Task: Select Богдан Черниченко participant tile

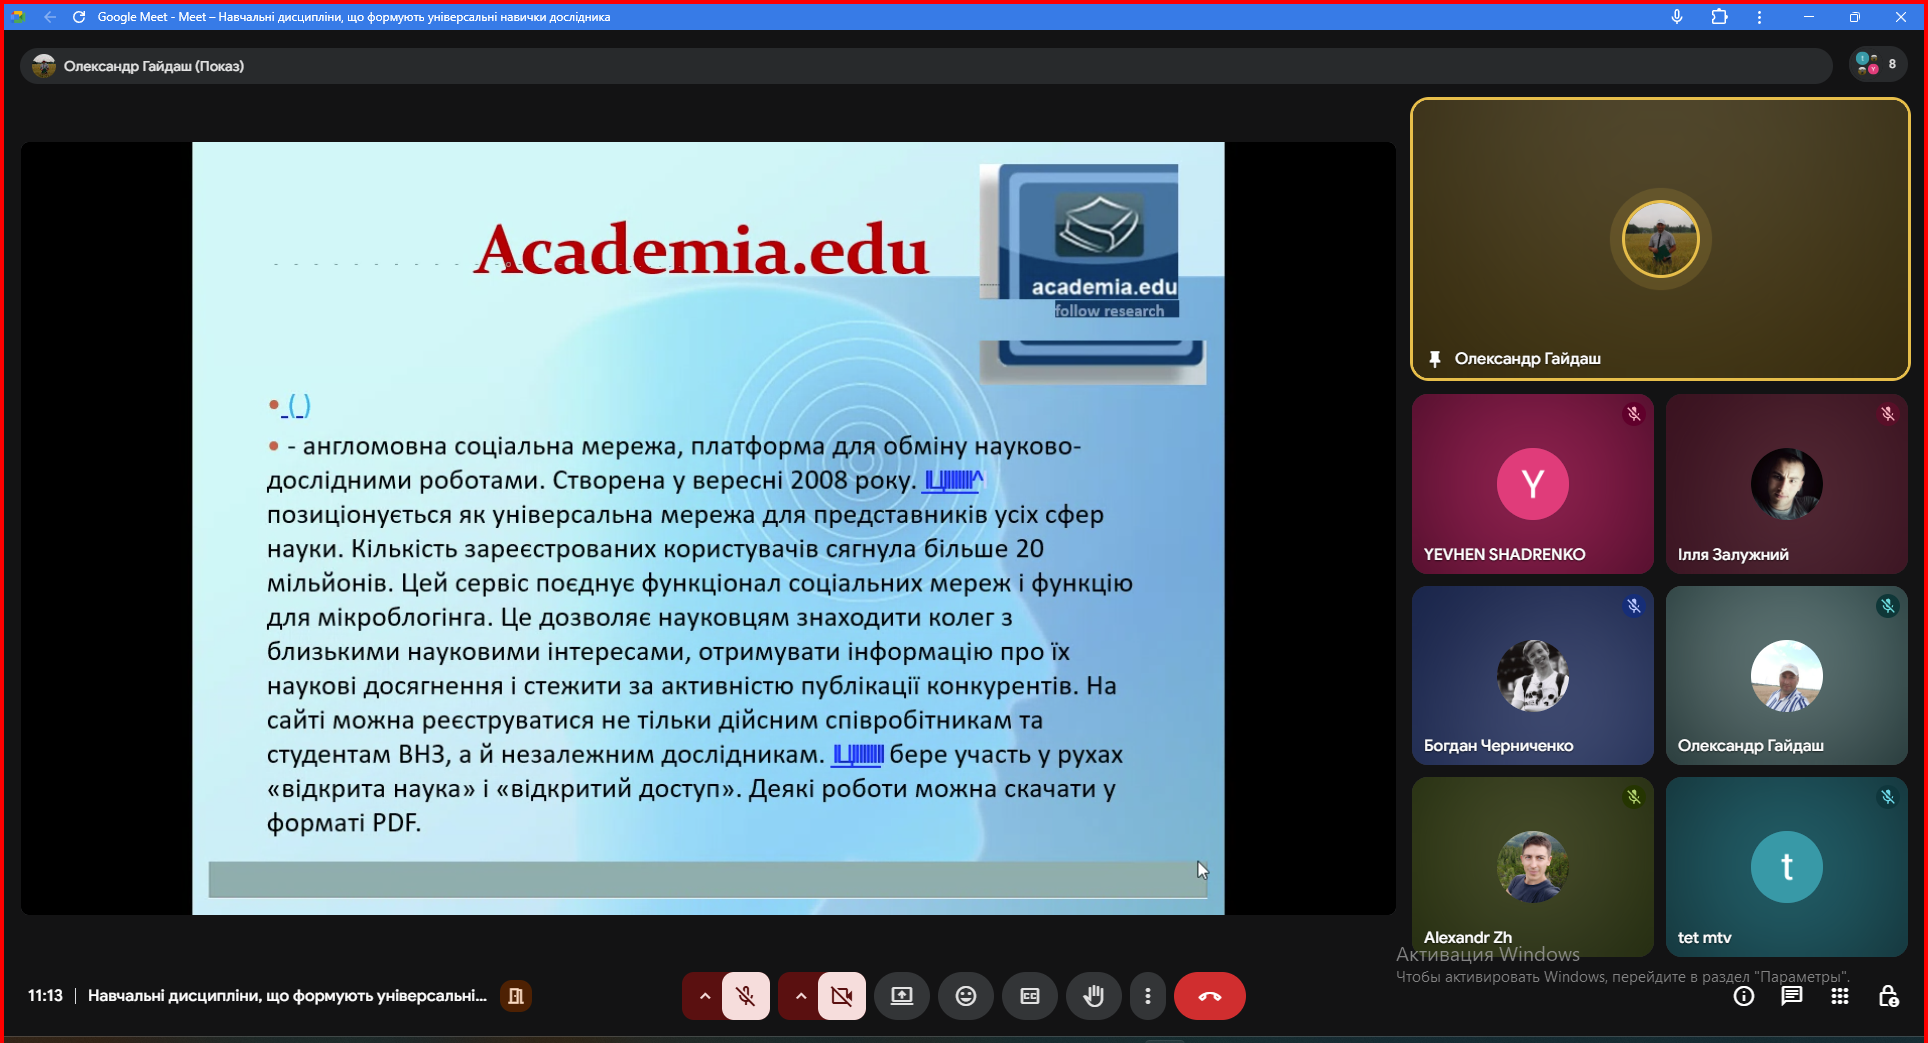Action: click(x=1532, y=675)
